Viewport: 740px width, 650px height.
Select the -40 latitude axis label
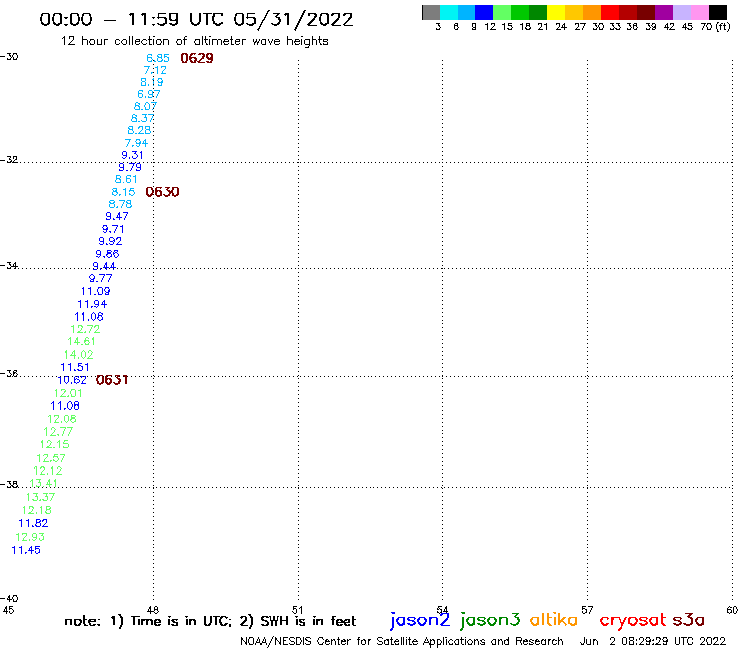(9, 598)
